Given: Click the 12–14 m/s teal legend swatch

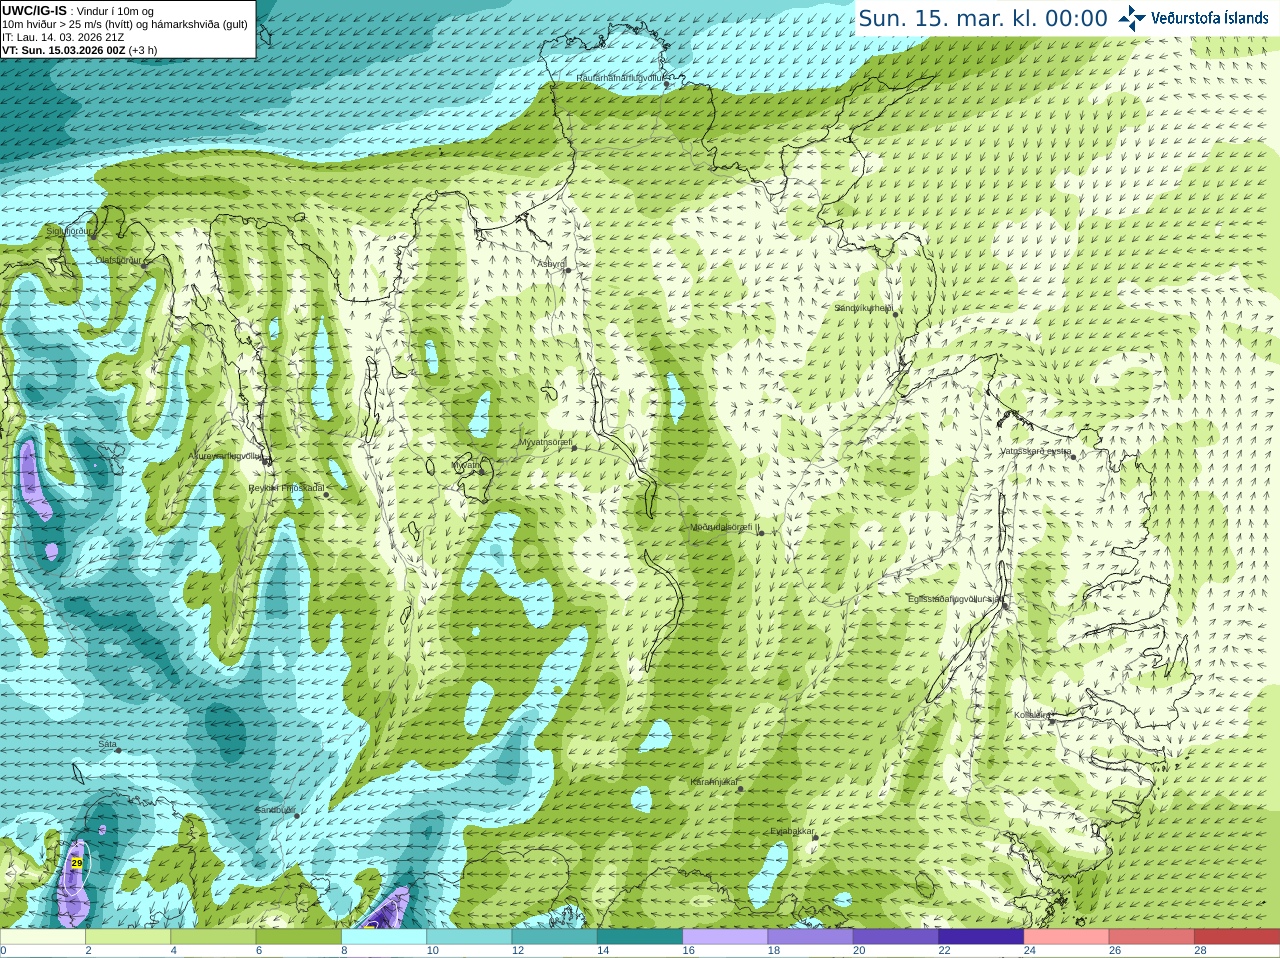Looking at the screenshot, I should pos(555,937).
